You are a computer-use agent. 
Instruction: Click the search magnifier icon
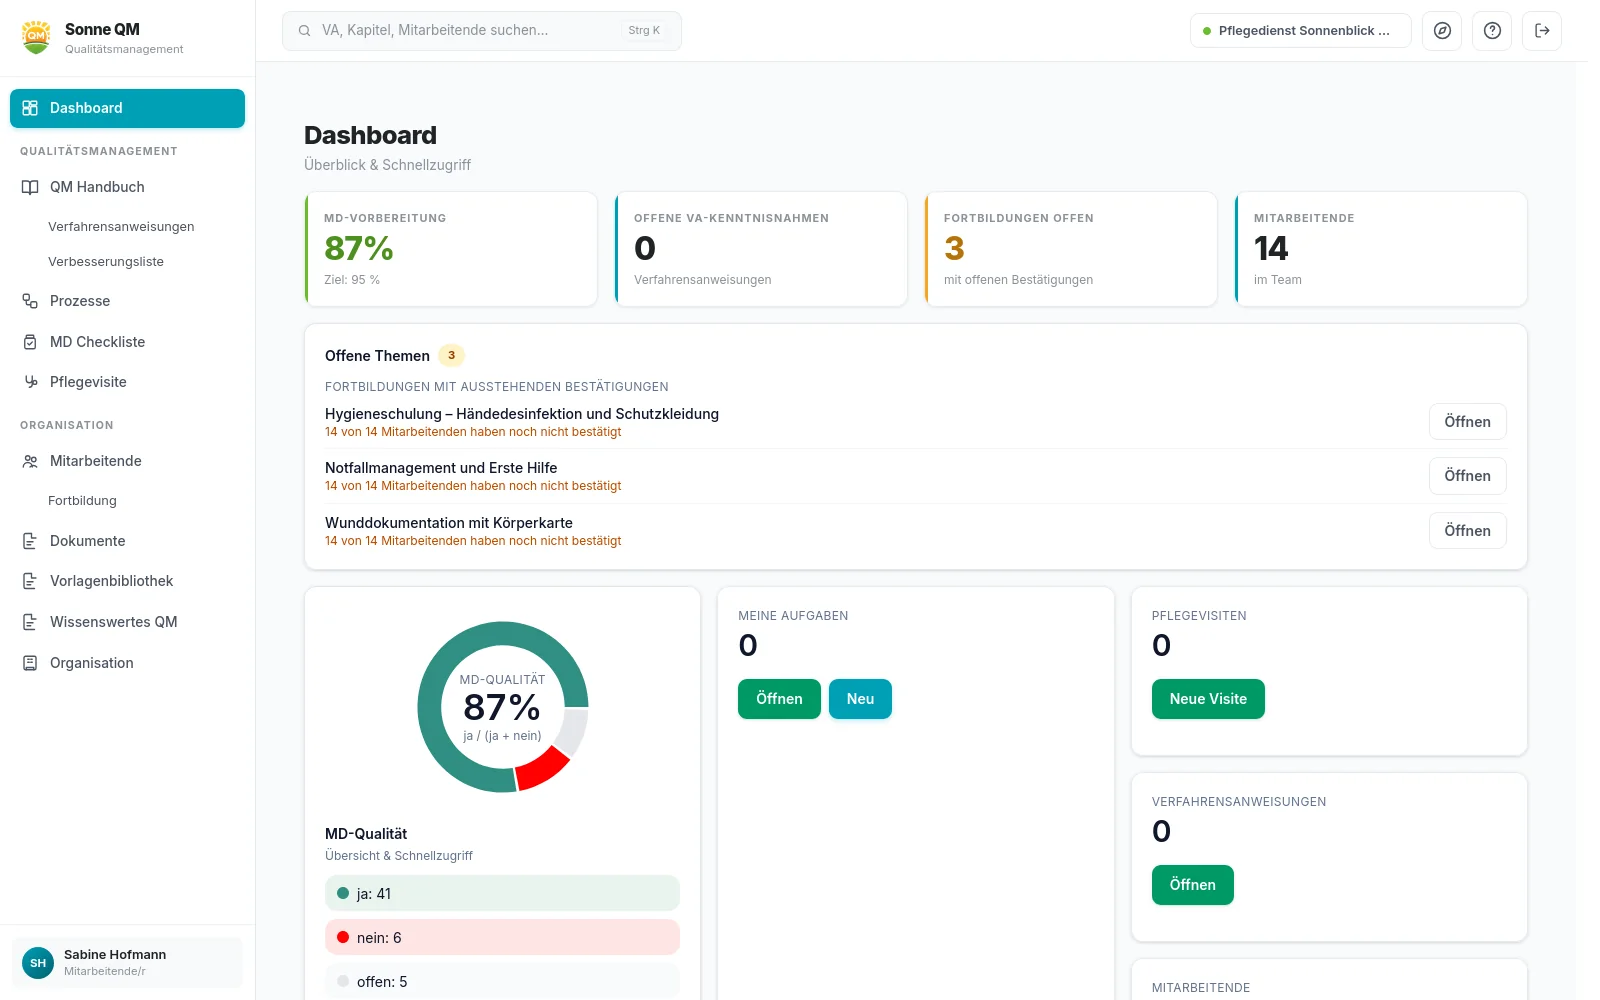[x=304, y=31]
